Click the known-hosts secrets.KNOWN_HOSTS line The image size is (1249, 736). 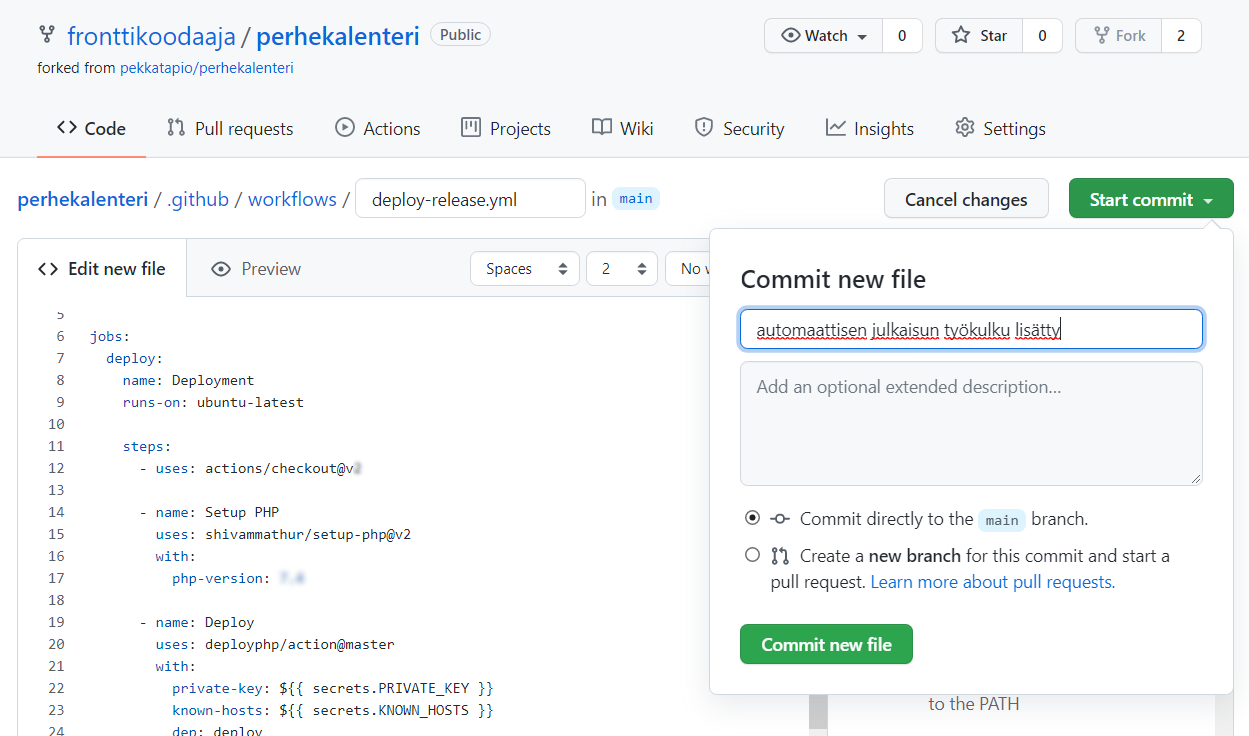(x=333, y=710)
